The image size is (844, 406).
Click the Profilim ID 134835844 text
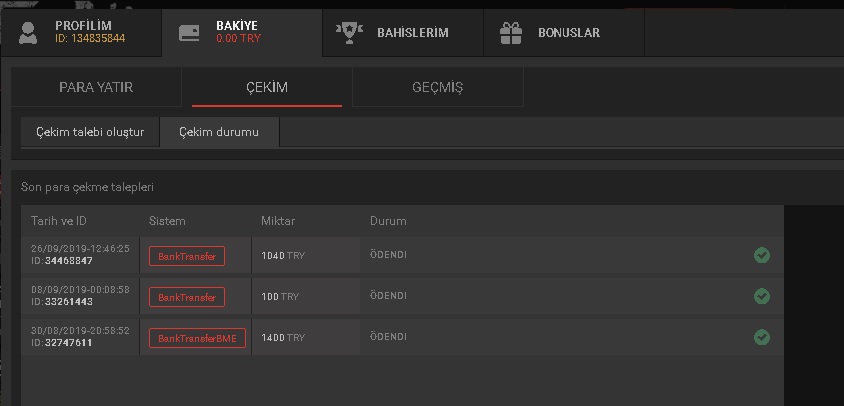pos(90,39)
